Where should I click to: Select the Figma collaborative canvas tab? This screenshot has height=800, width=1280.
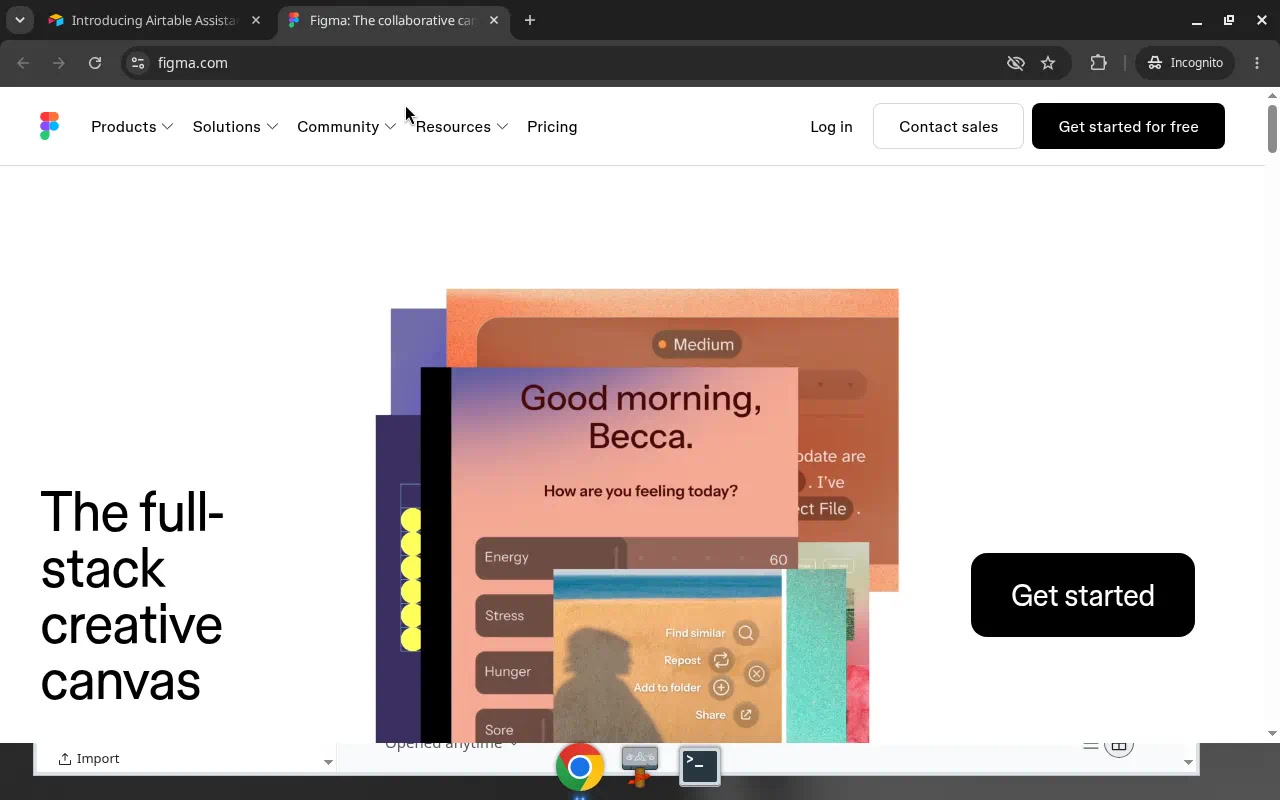pyautogui.click(x=393, y=20)
